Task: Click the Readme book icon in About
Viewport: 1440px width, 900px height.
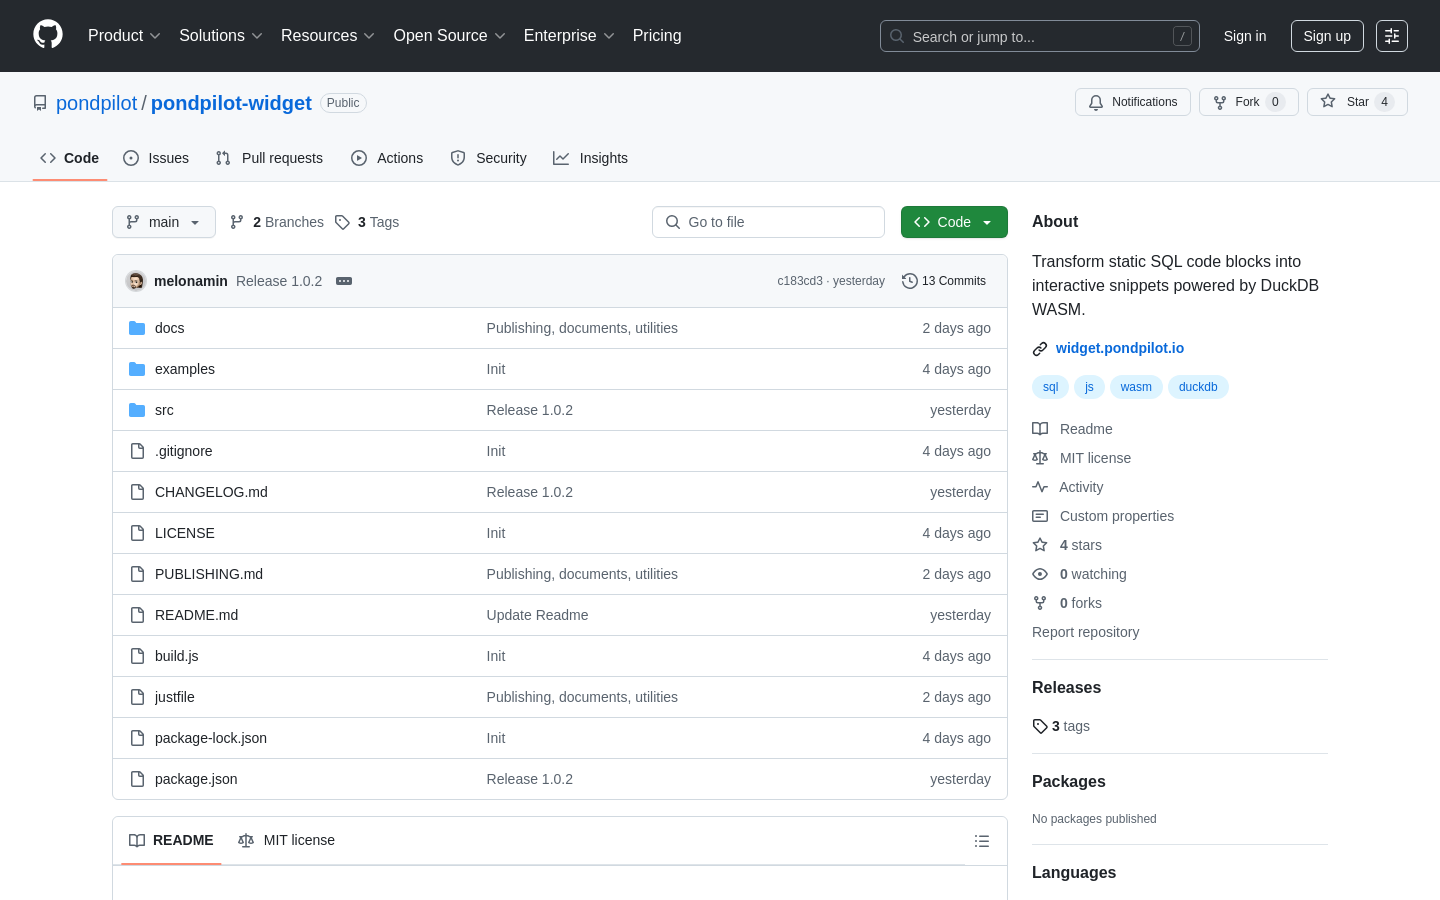Action: point(1040,429)
